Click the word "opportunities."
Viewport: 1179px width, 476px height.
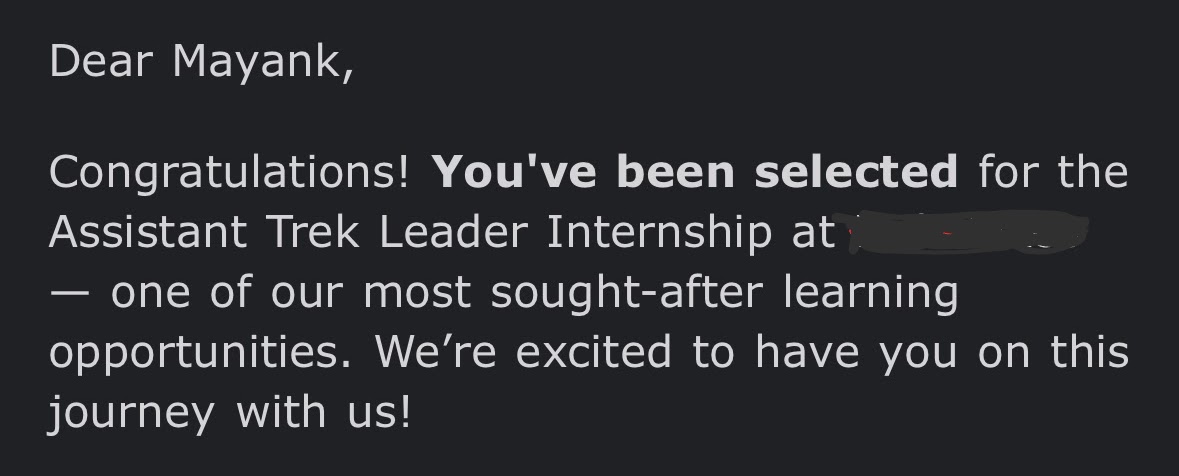coord(200,353)
